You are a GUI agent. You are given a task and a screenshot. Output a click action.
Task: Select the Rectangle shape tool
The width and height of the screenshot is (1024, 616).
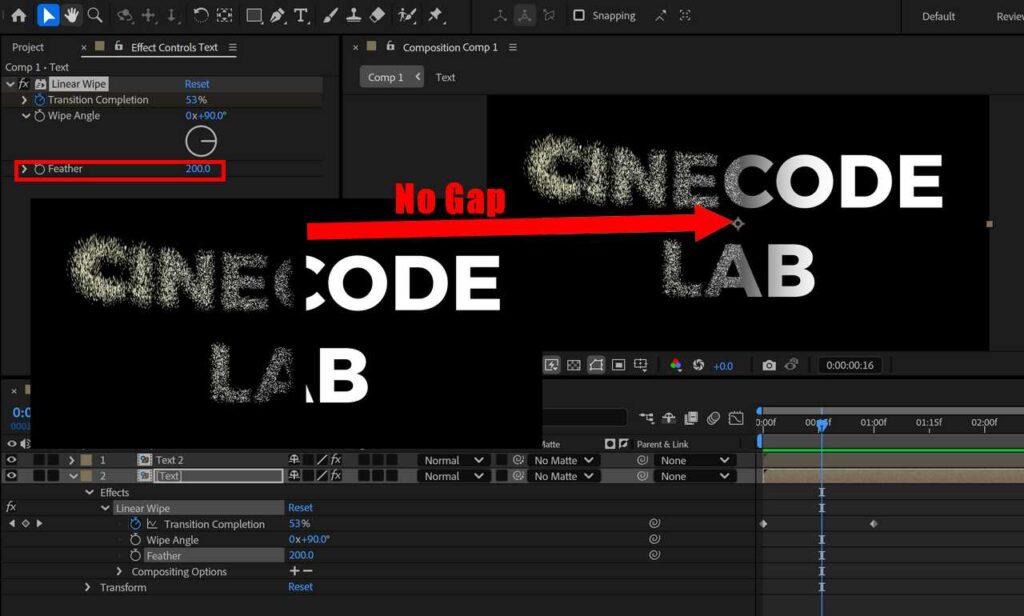(254, 15)
